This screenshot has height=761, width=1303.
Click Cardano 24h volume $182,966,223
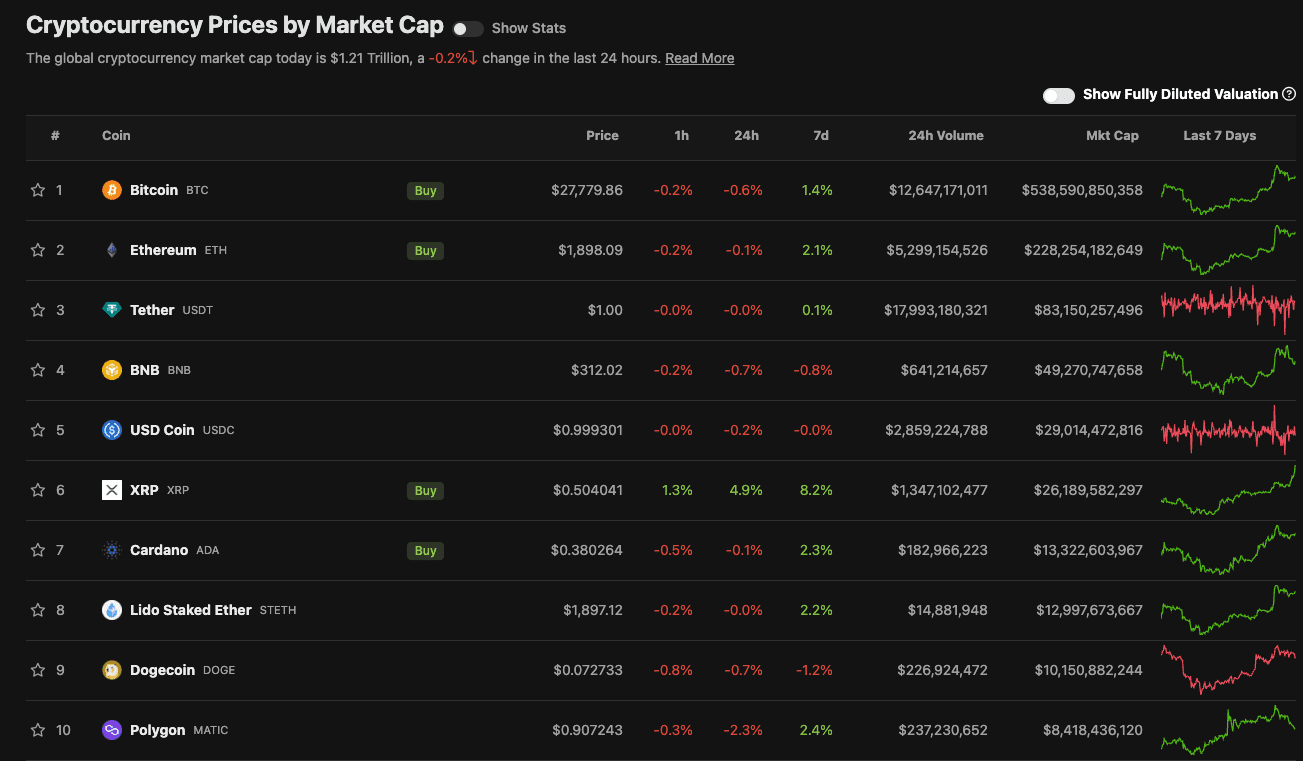click(x=943, y=550)
